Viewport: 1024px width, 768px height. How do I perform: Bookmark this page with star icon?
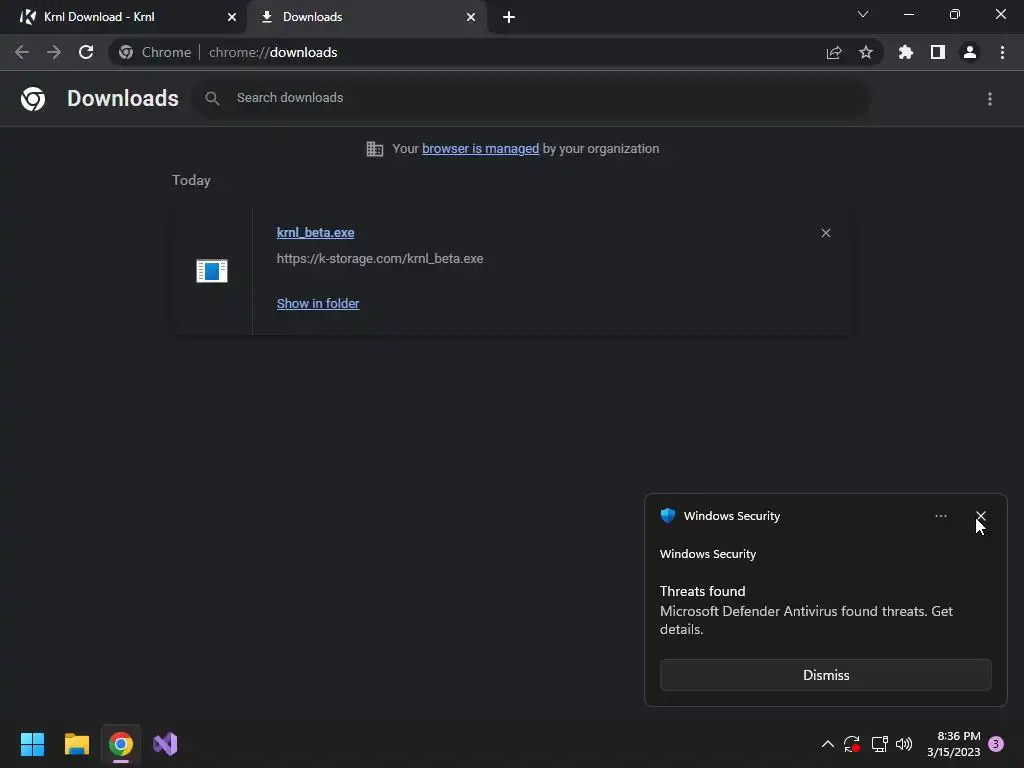click(866, 52)
